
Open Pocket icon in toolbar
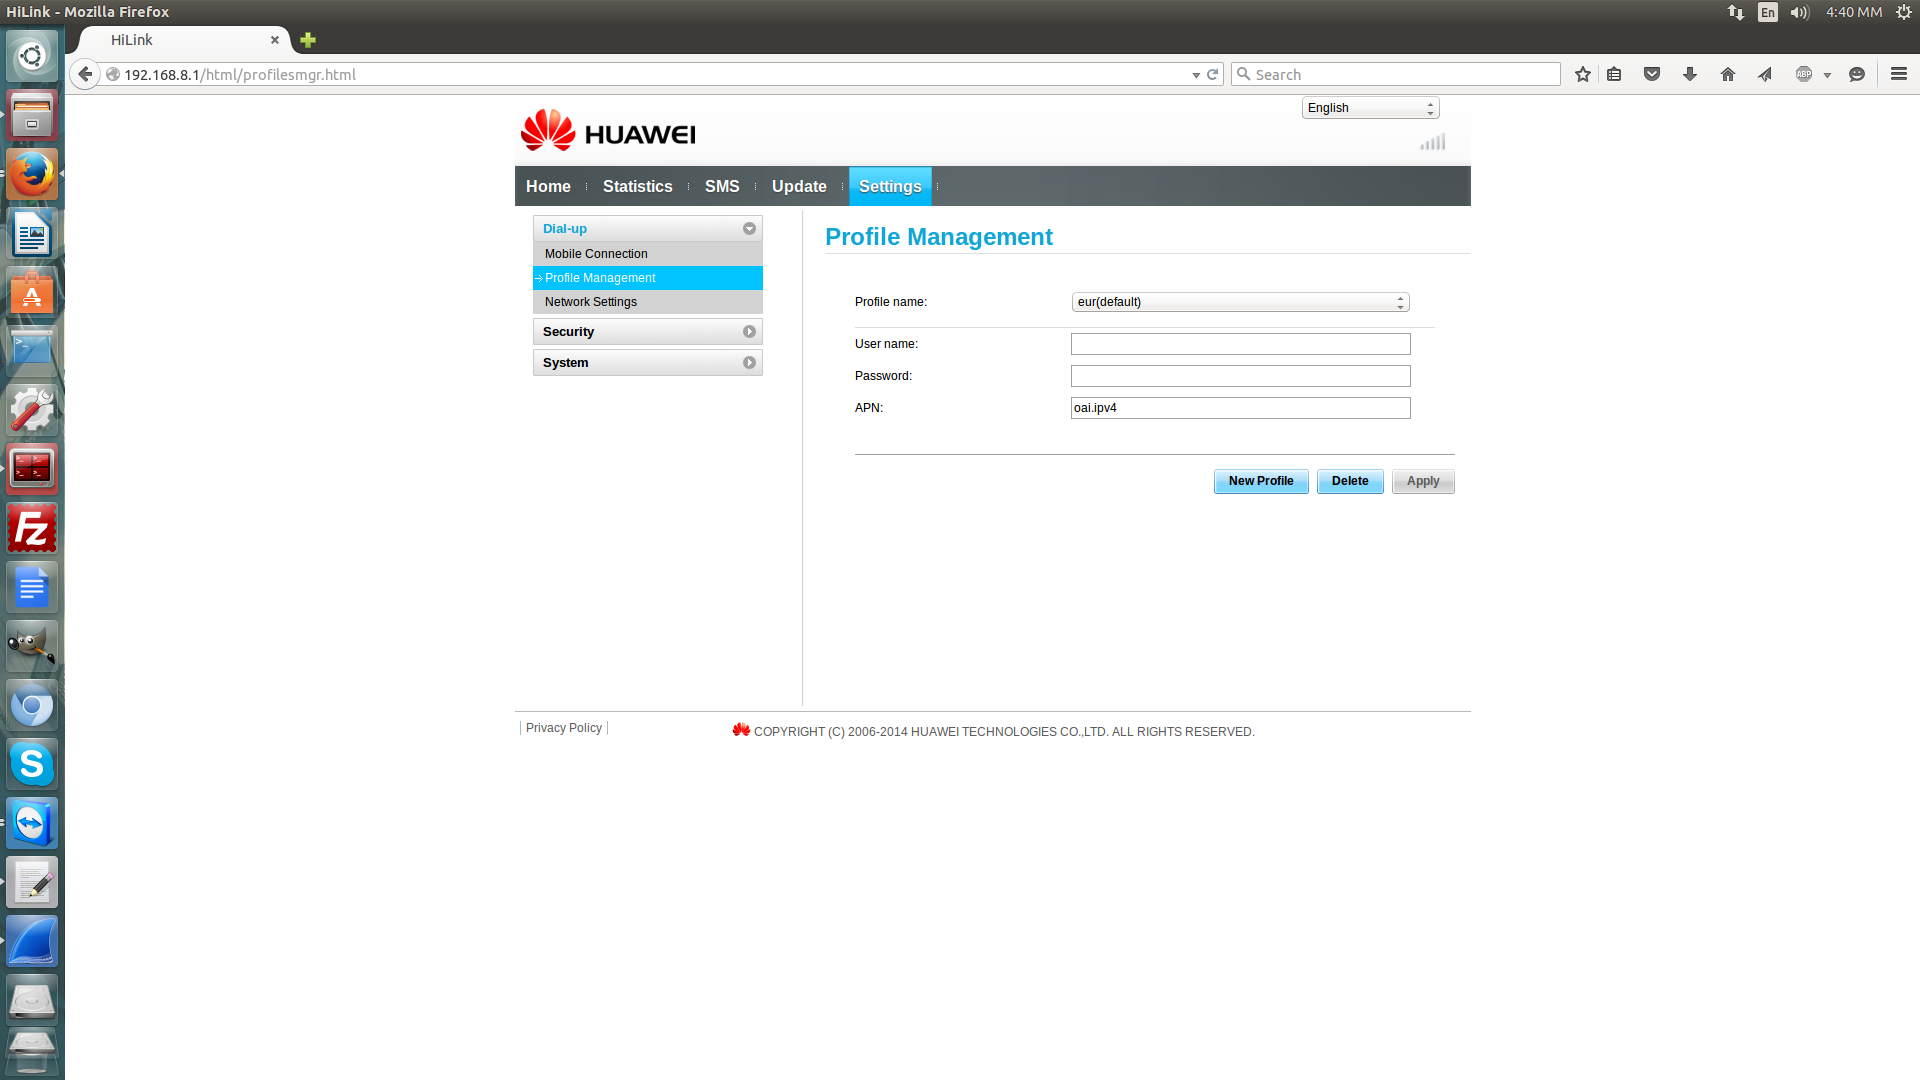[1652, 74]
